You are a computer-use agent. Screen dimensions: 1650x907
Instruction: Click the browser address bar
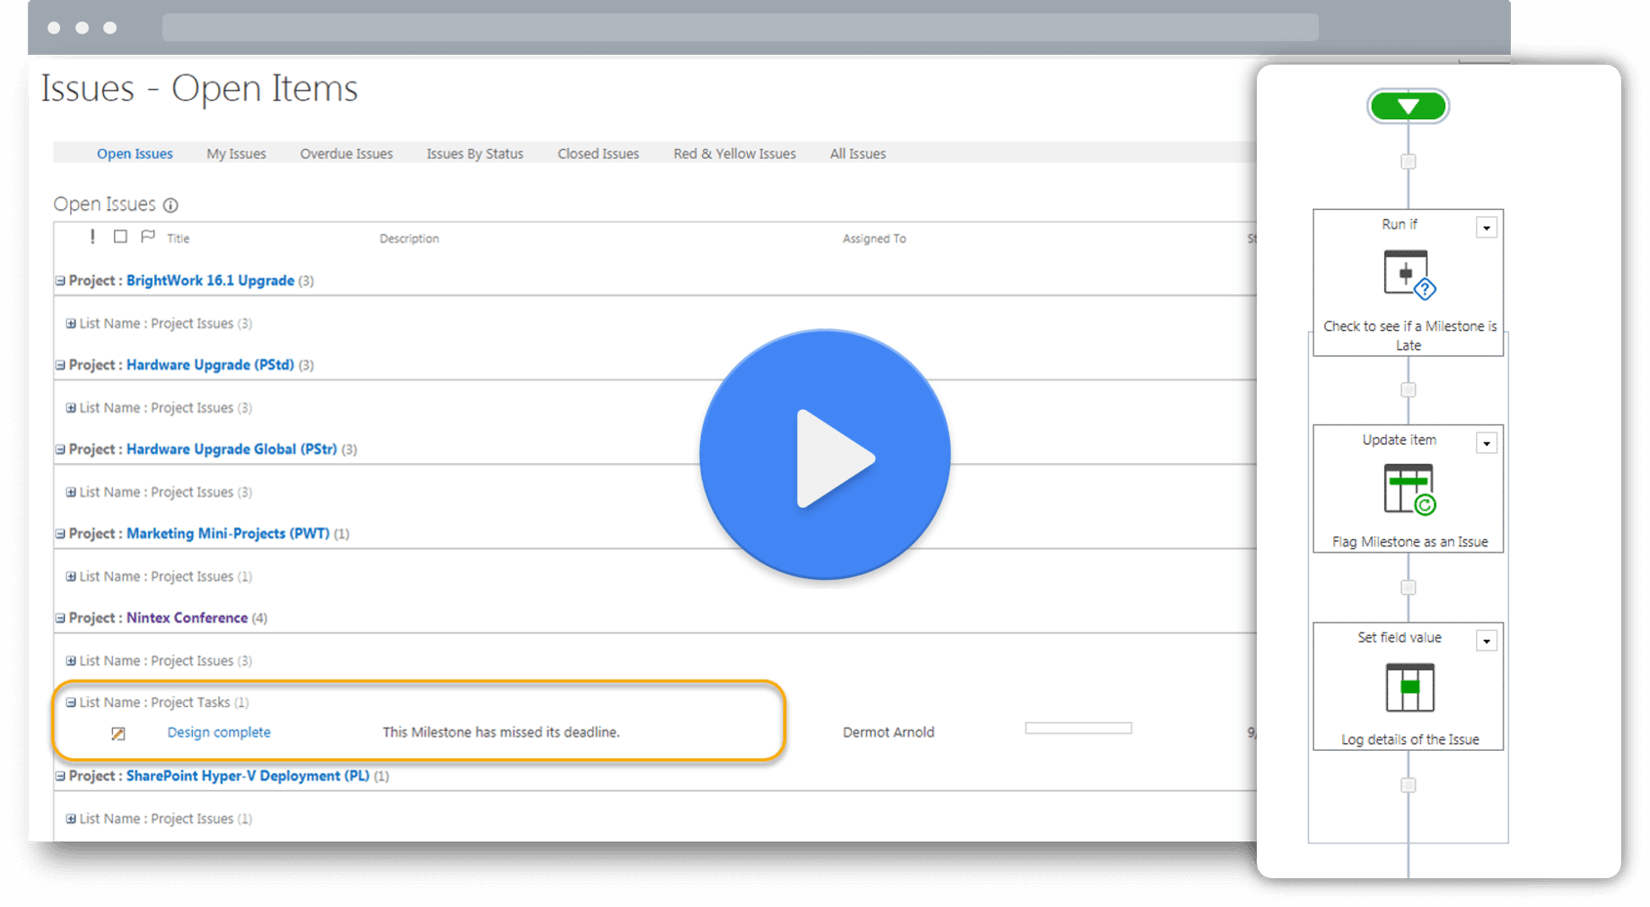[x=740, y=27]
